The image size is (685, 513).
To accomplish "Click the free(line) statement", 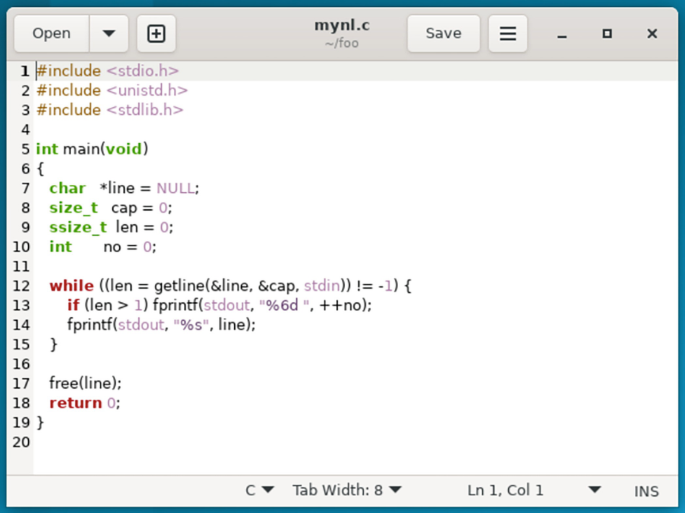I will click(85, 383).
